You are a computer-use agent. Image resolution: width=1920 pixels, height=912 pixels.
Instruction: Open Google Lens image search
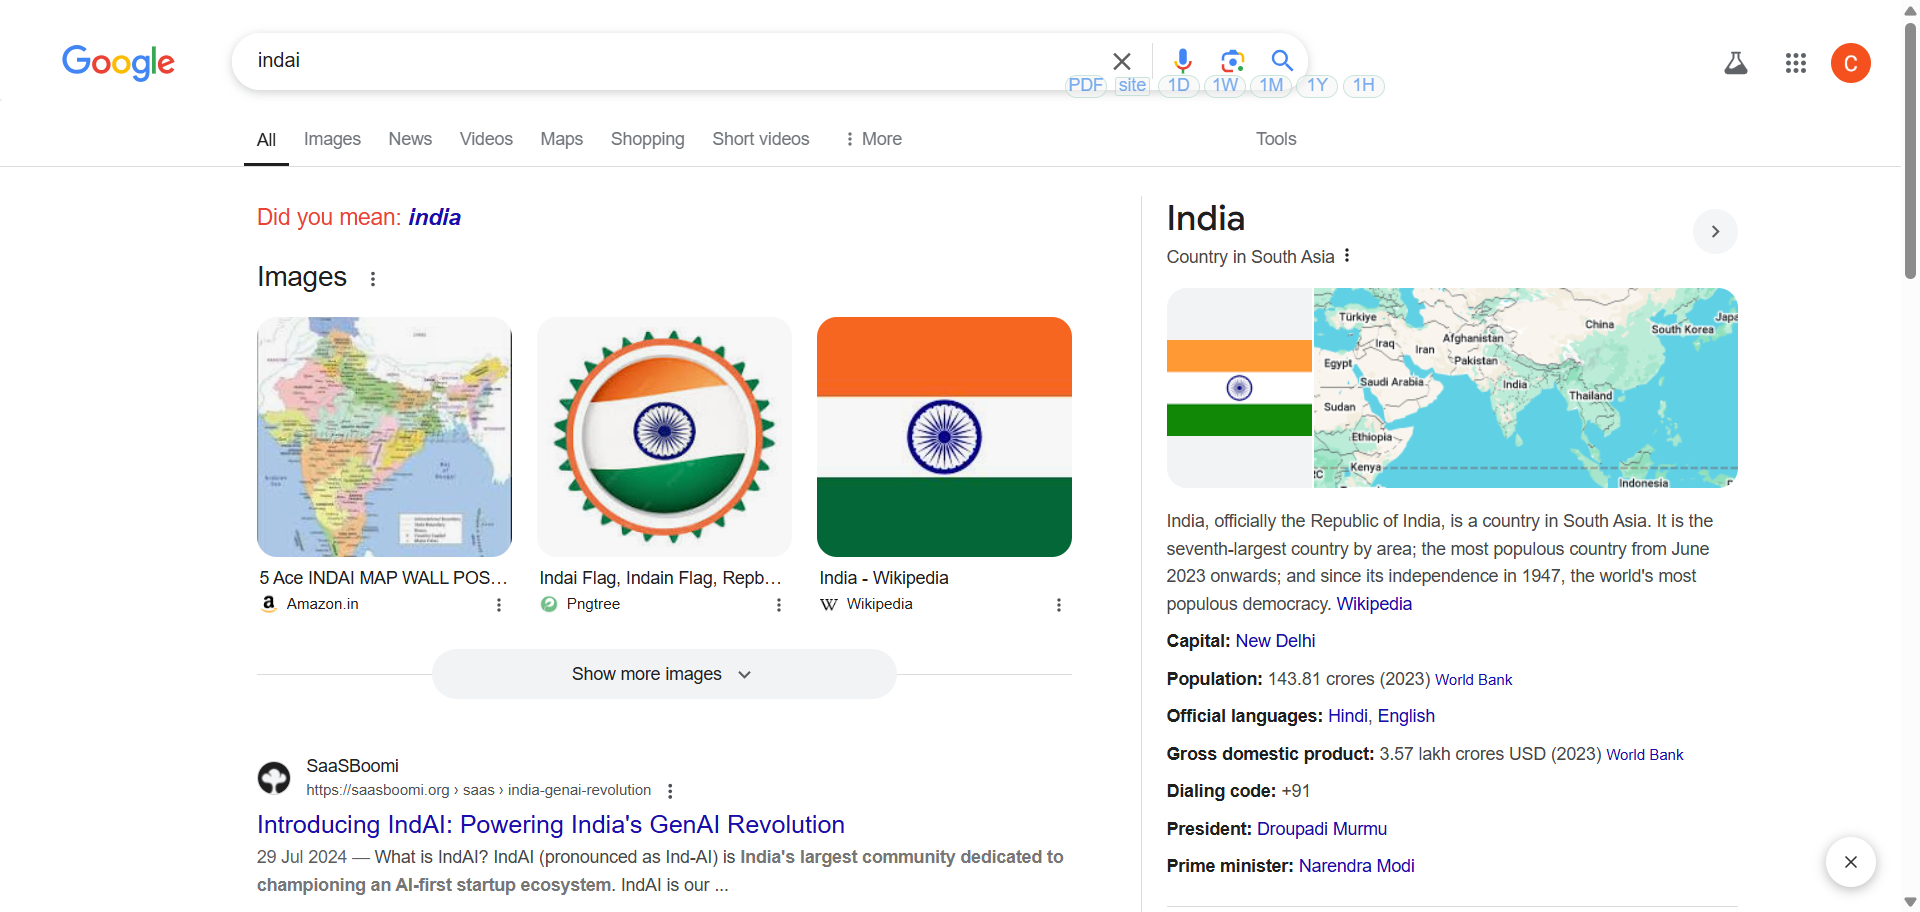(x=1233, y=61)
